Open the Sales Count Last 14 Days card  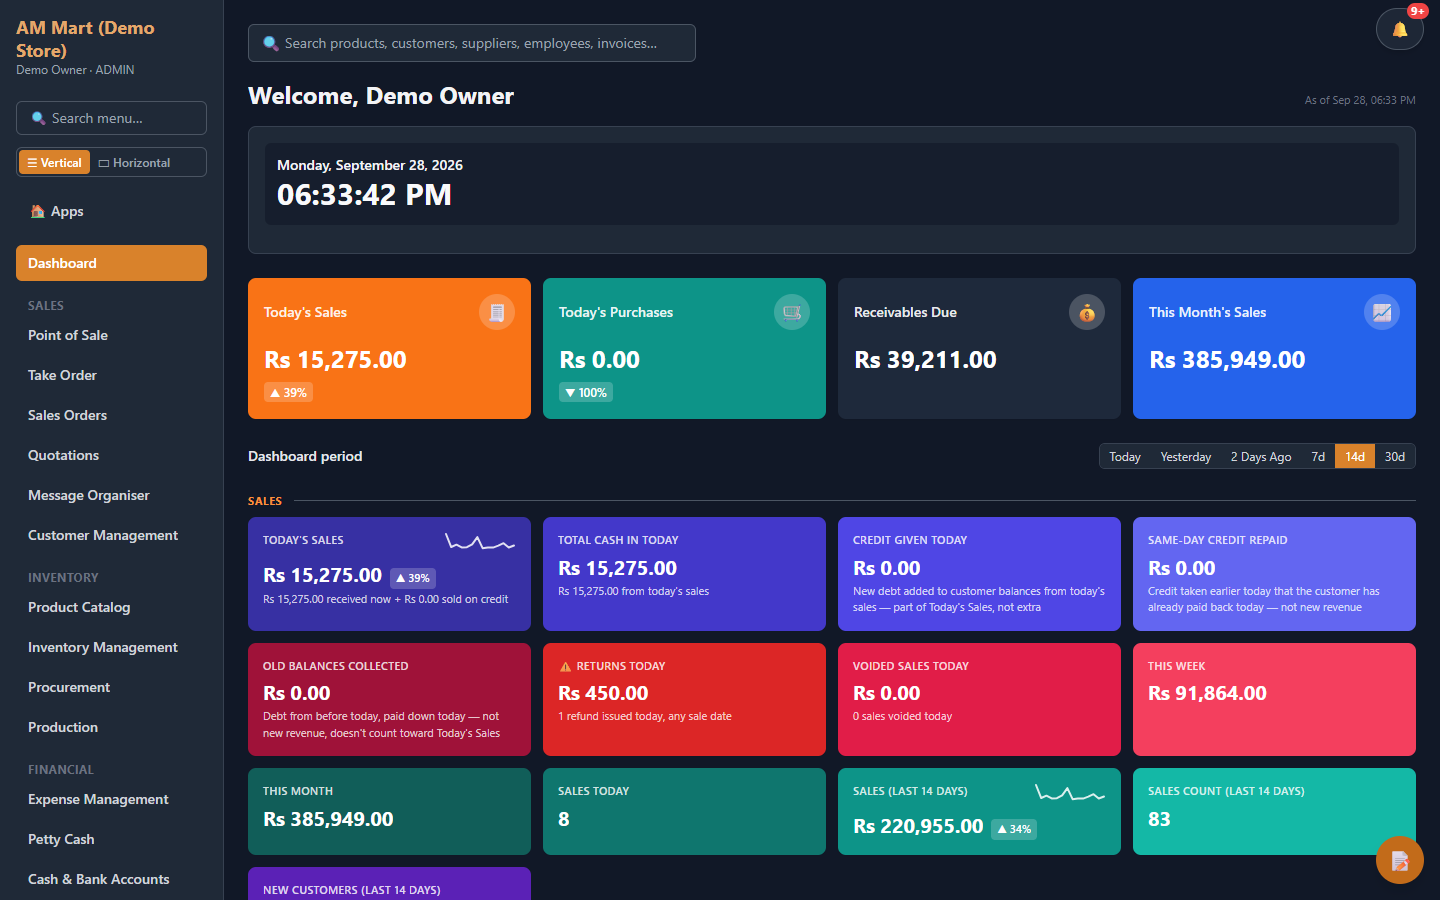(1274, 811)
